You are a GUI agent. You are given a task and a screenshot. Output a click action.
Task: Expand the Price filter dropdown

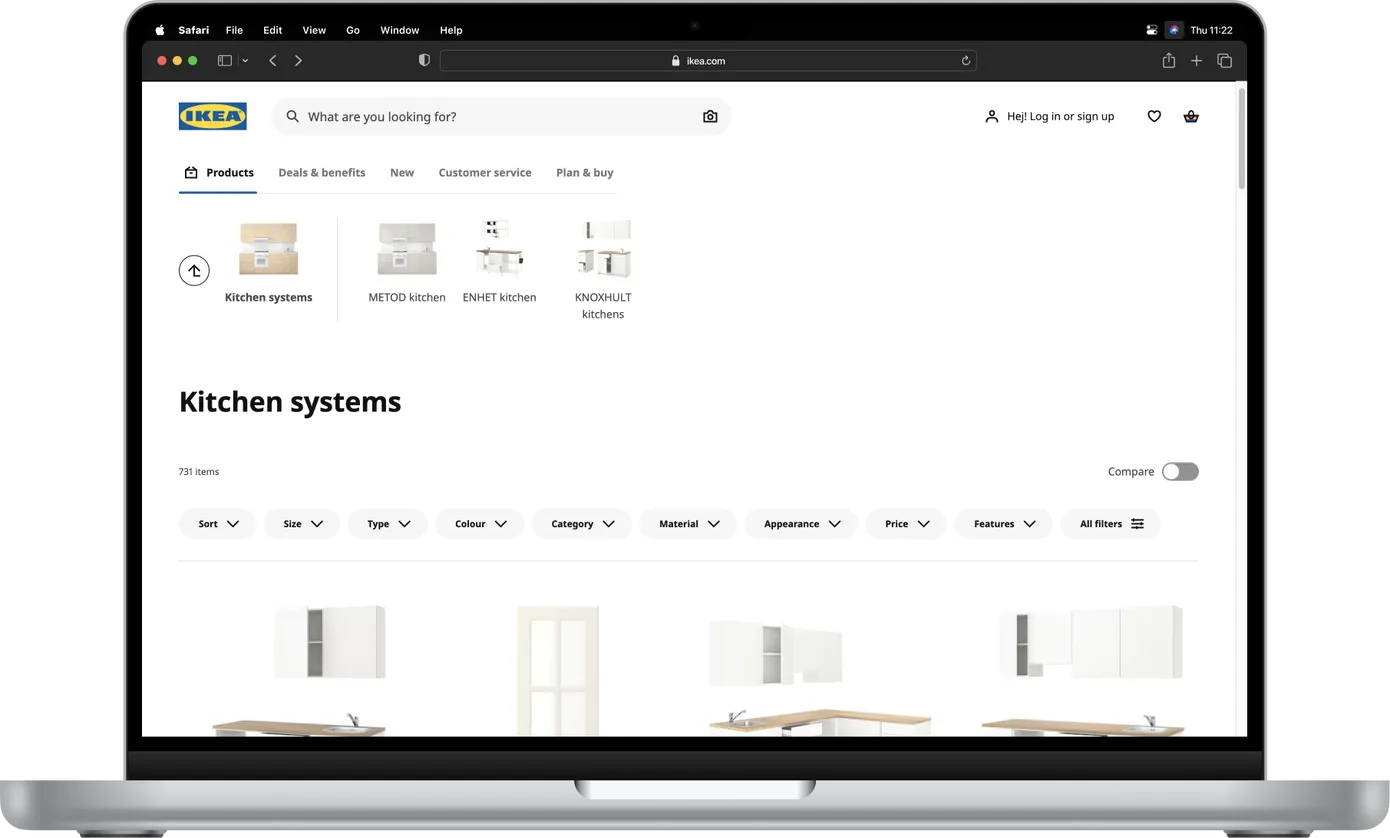coord(906,524)
